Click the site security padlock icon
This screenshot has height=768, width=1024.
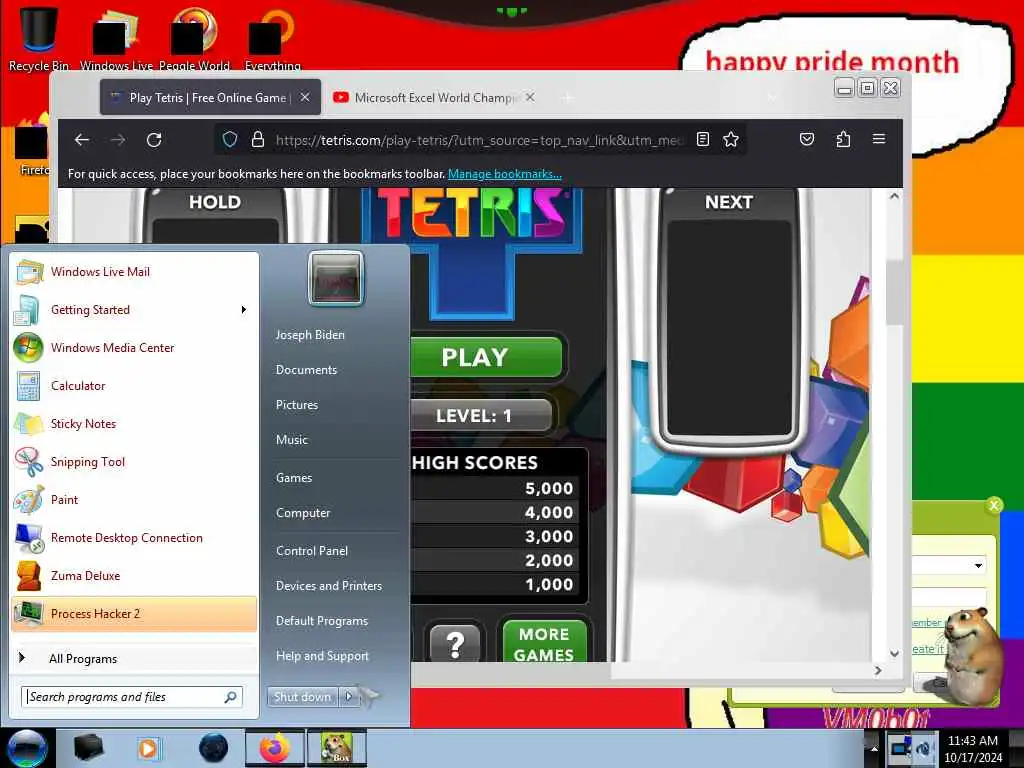click(x=258, y=139)
